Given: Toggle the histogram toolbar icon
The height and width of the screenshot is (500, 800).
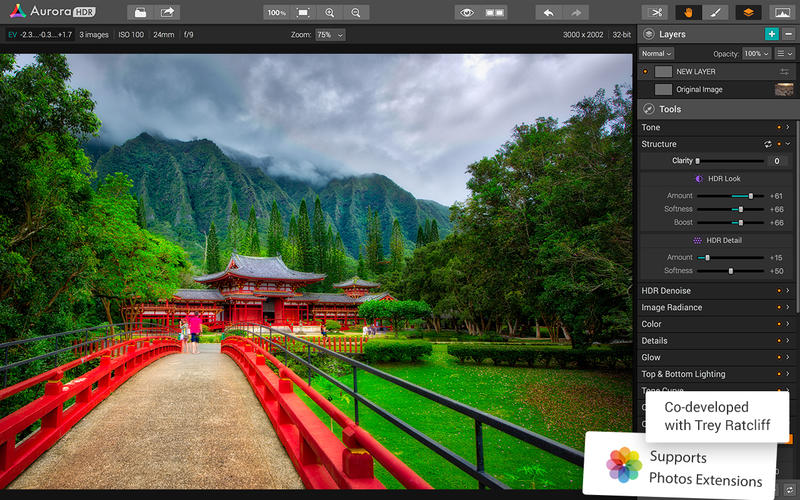Looking at the screenshot, I should (782, 12).
